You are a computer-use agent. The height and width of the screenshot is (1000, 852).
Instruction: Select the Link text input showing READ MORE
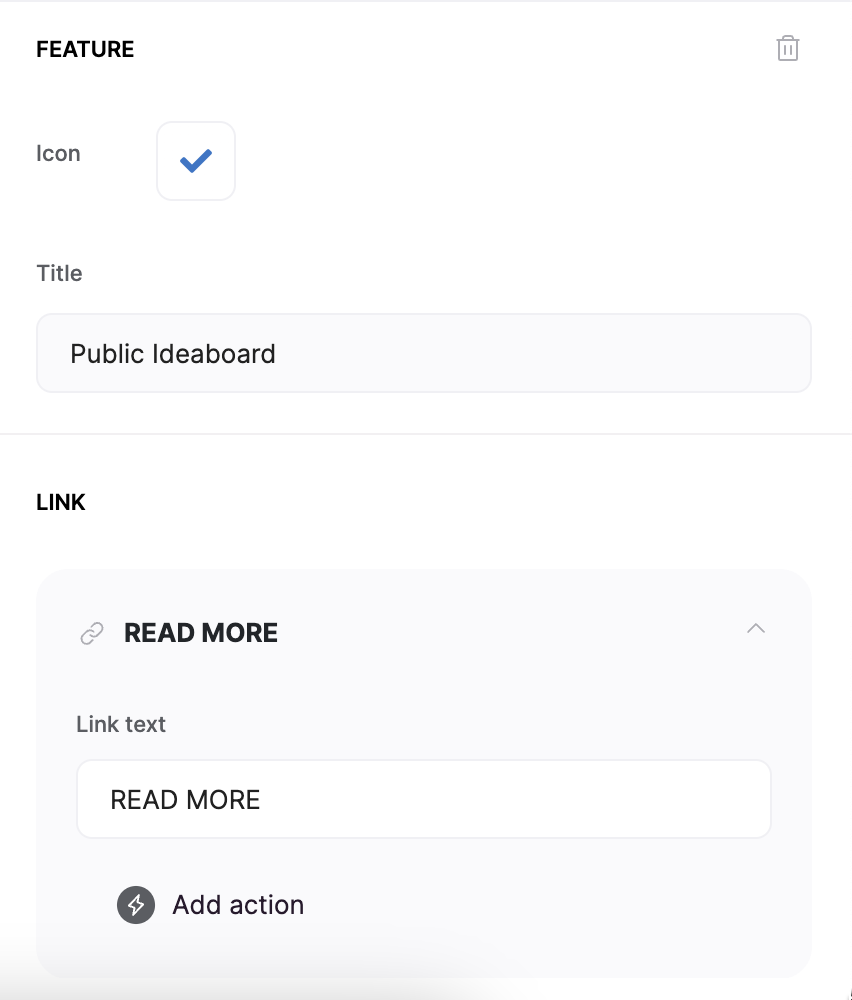click(423, 799)
